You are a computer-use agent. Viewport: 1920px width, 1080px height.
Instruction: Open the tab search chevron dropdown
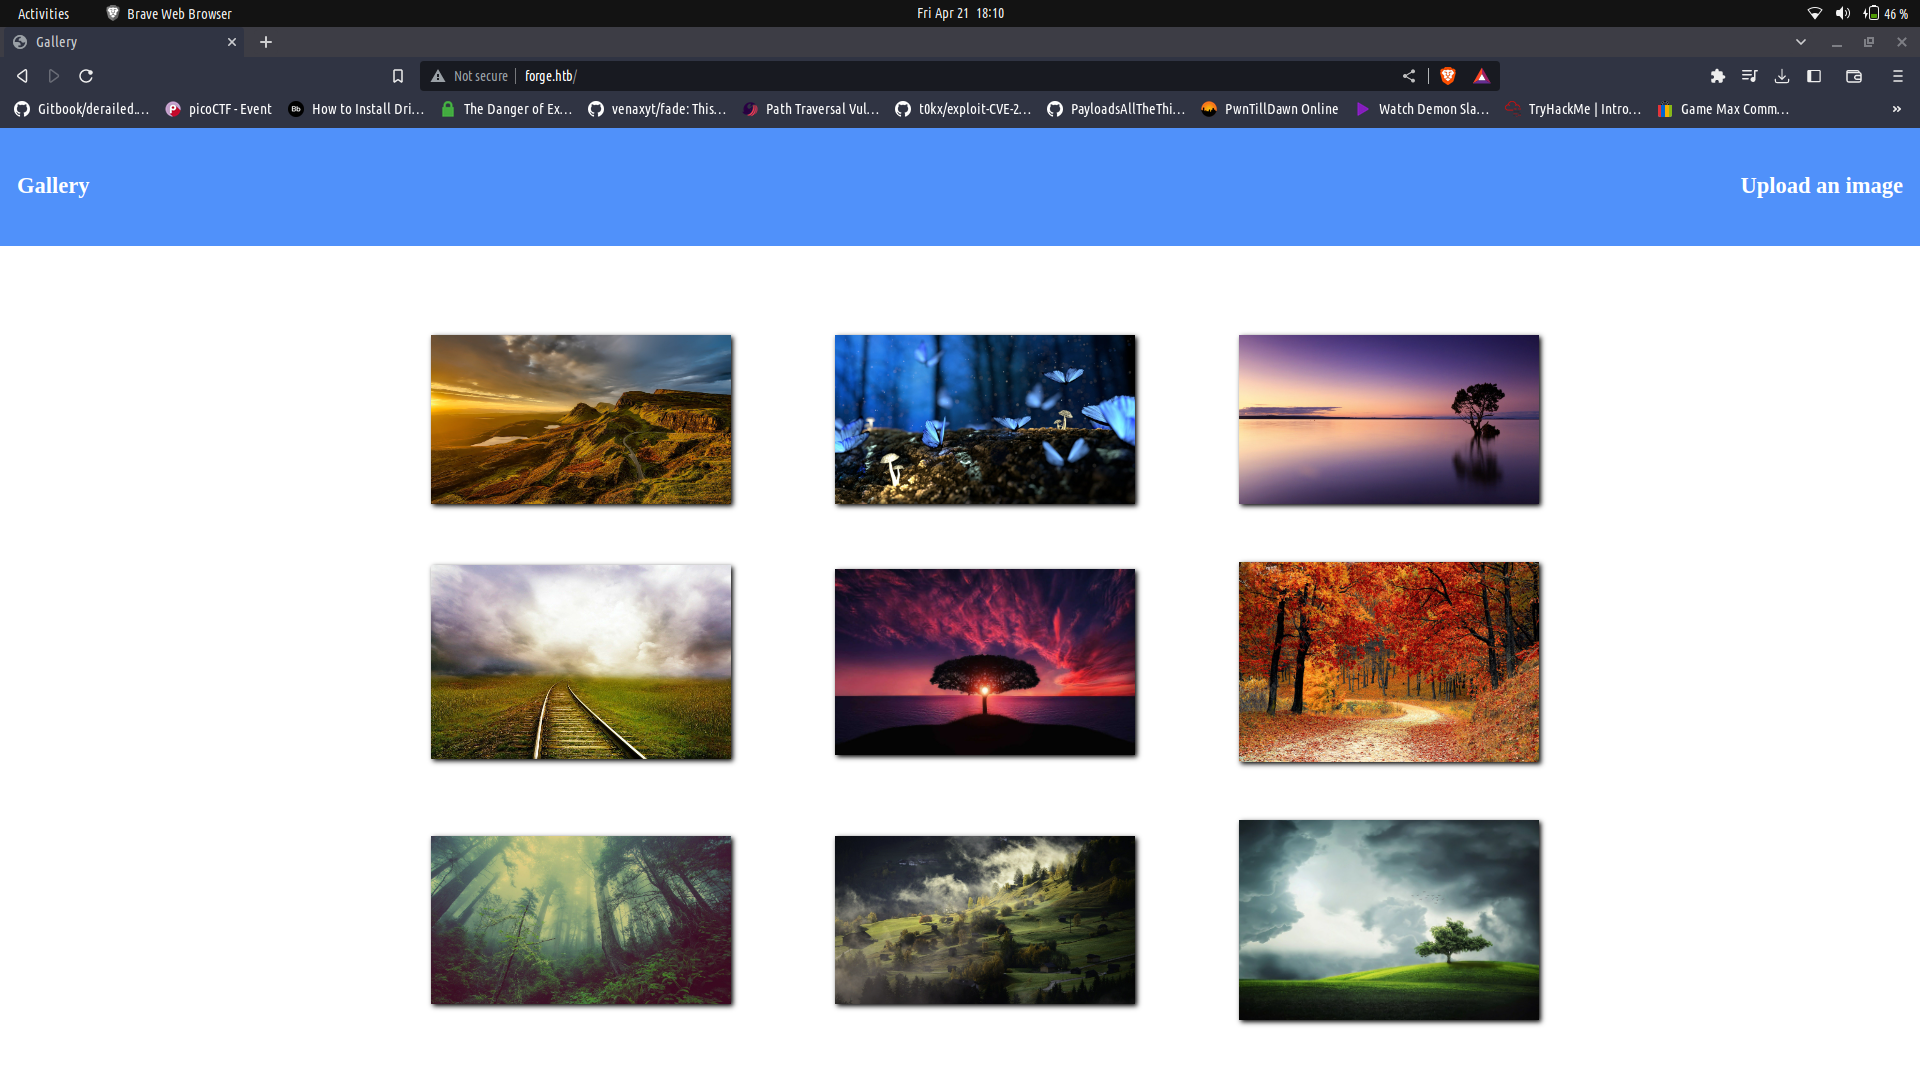click(x=1801, y=42)
